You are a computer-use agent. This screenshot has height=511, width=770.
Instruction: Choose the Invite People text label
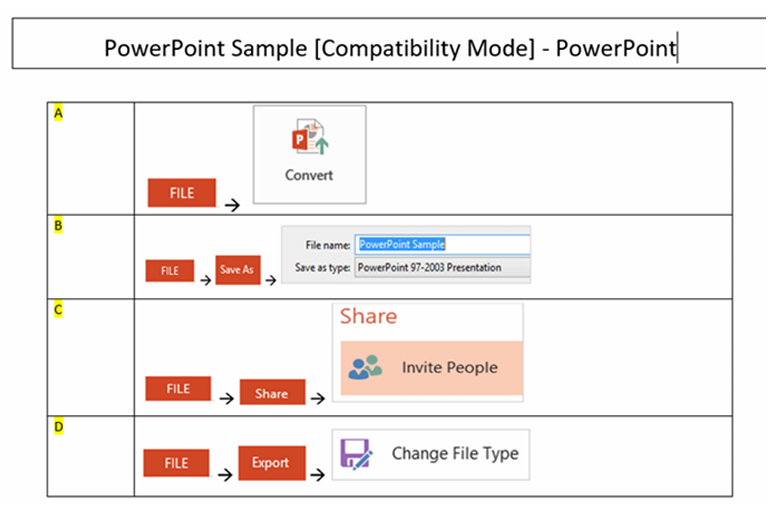(449, 367)
